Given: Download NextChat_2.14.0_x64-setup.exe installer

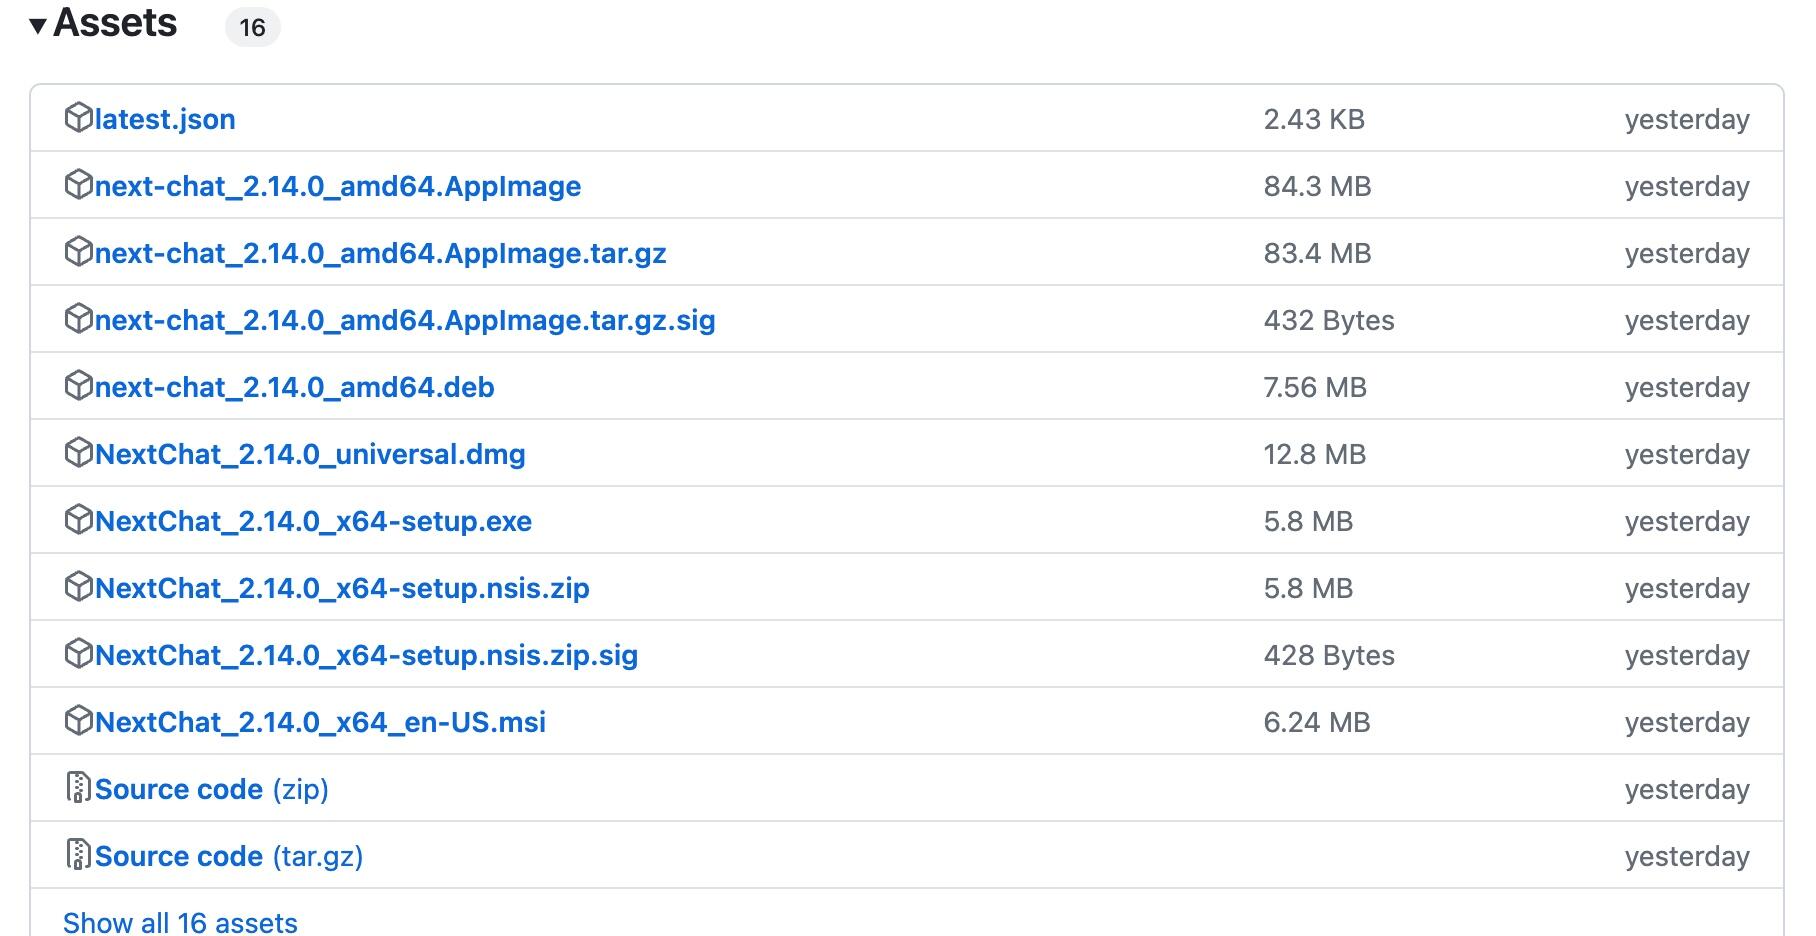Looking at the screenshot, I should point(313,521).
